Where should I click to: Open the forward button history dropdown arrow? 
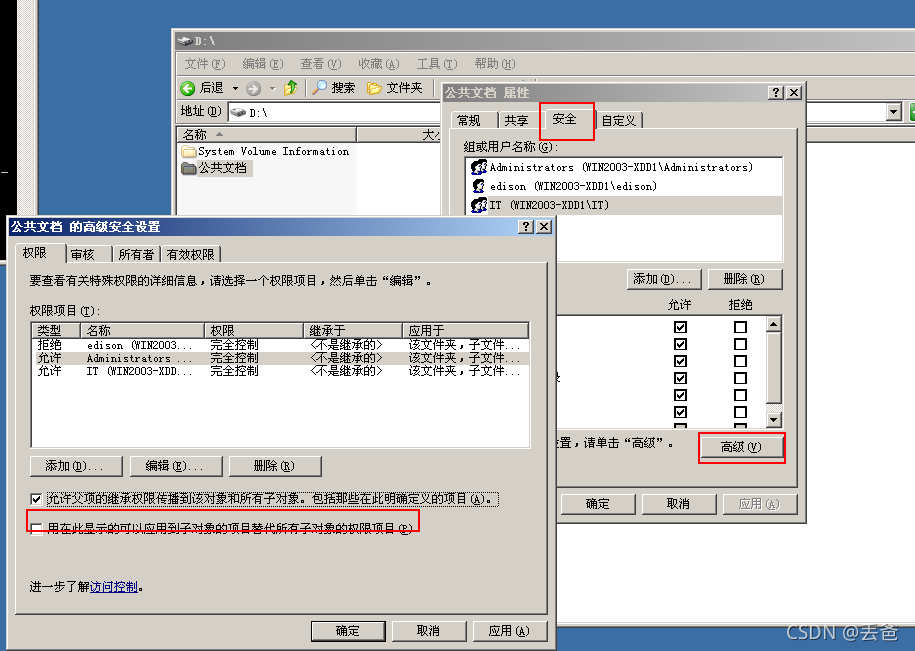point(272,89)
